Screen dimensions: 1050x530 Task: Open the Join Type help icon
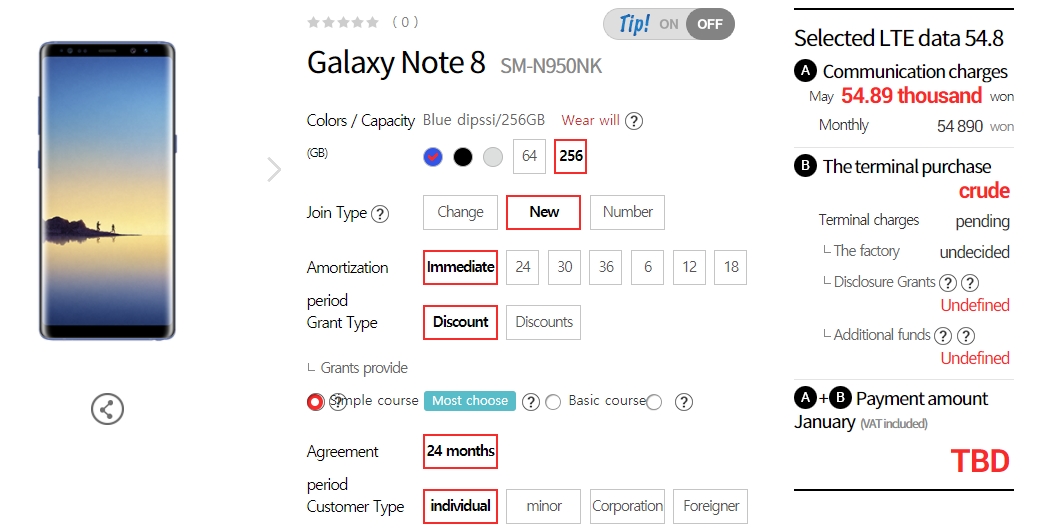[x=380, y=213]
